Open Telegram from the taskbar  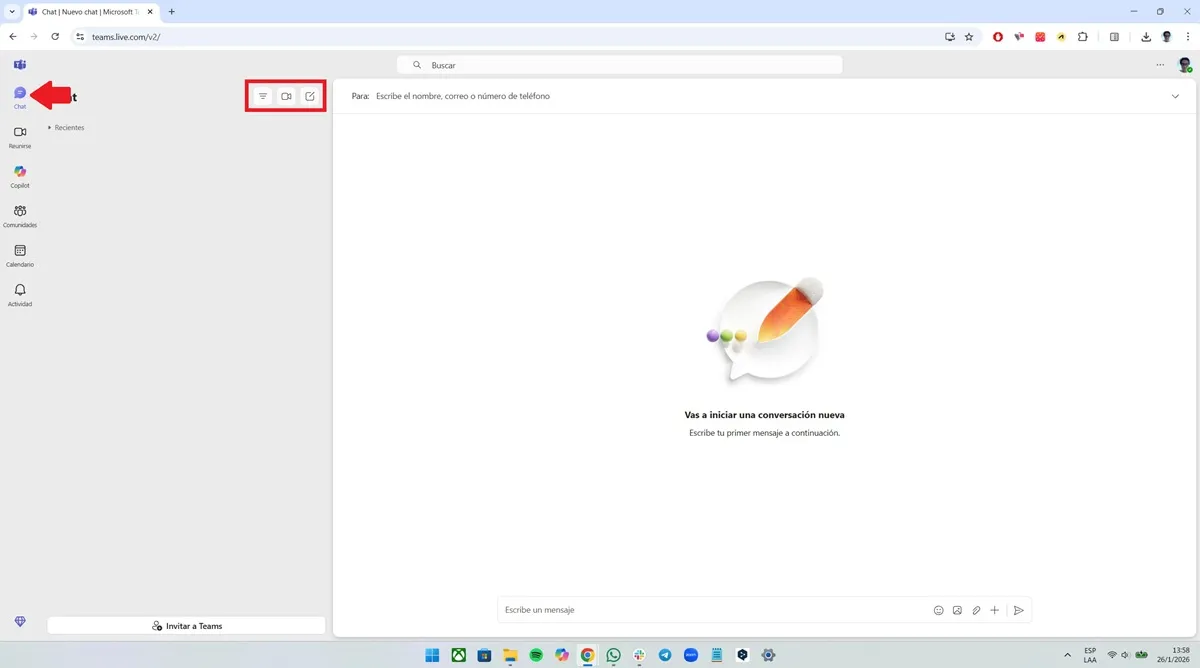pyautogui.click(x=665, y=655)
